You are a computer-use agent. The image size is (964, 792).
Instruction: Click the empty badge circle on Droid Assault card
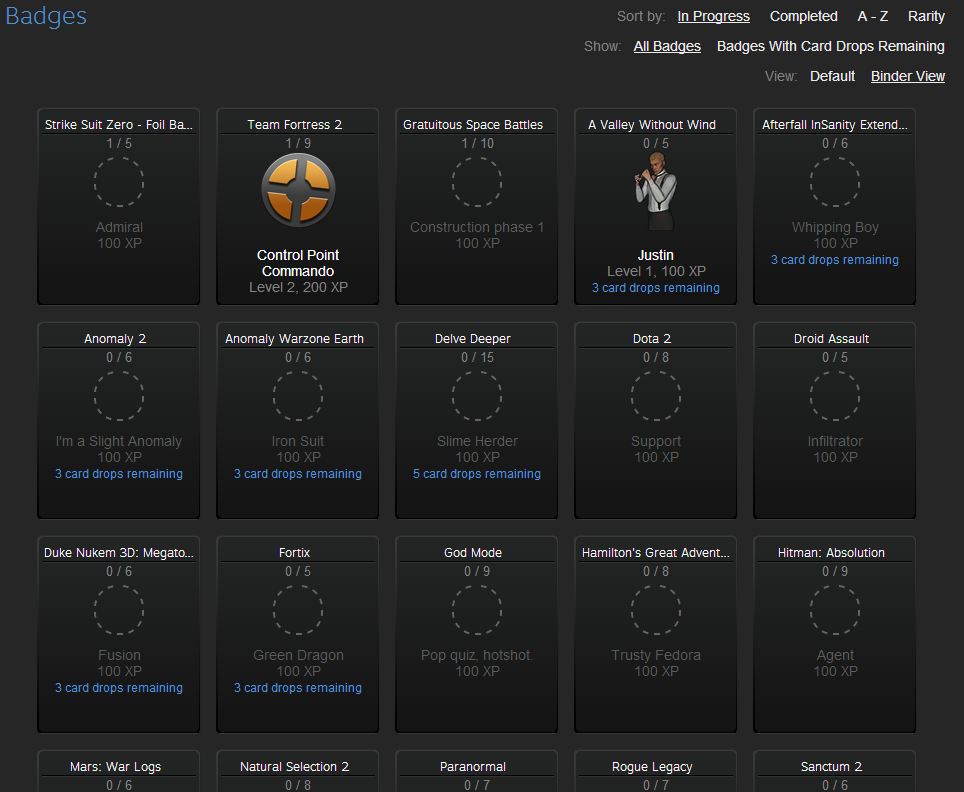click(835, 396)
